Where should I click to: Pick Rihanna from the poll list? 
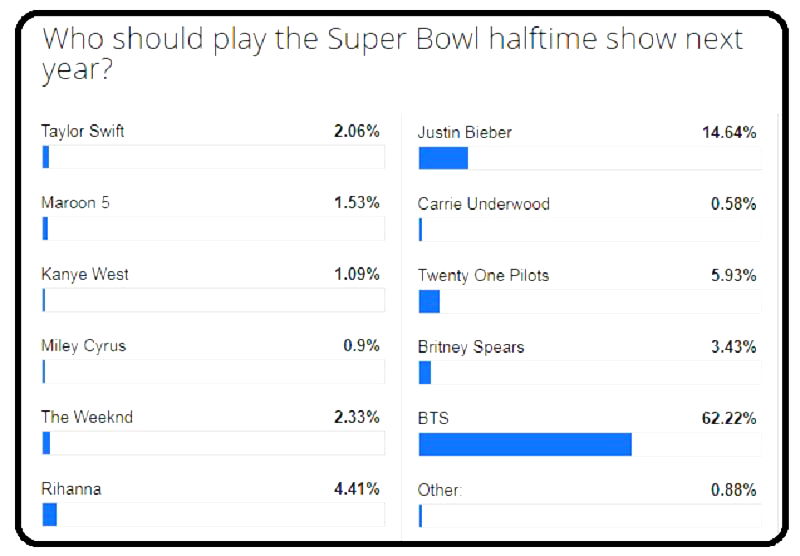click(x=71, y=489)
